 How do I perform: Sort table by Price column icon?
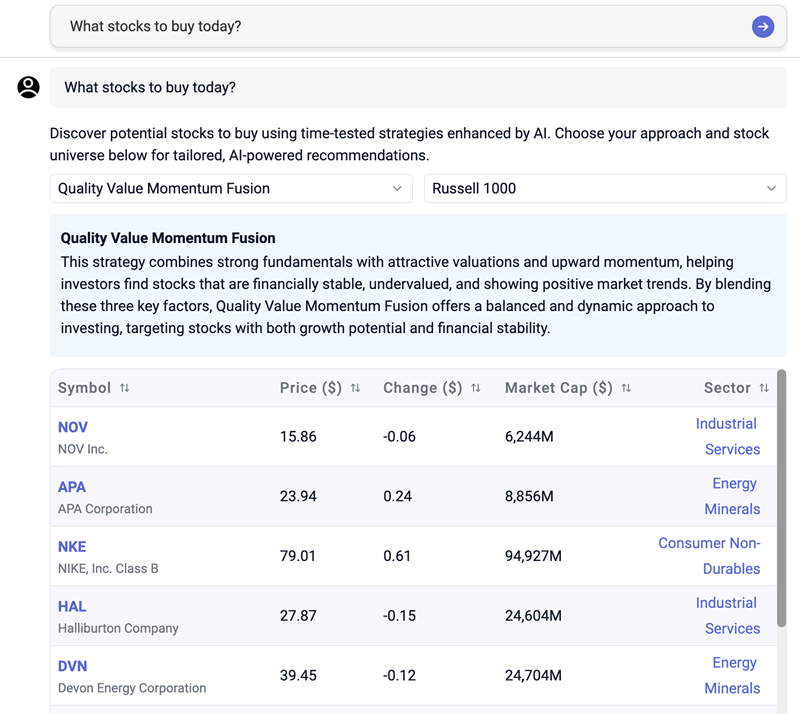[x=355, y=388]
